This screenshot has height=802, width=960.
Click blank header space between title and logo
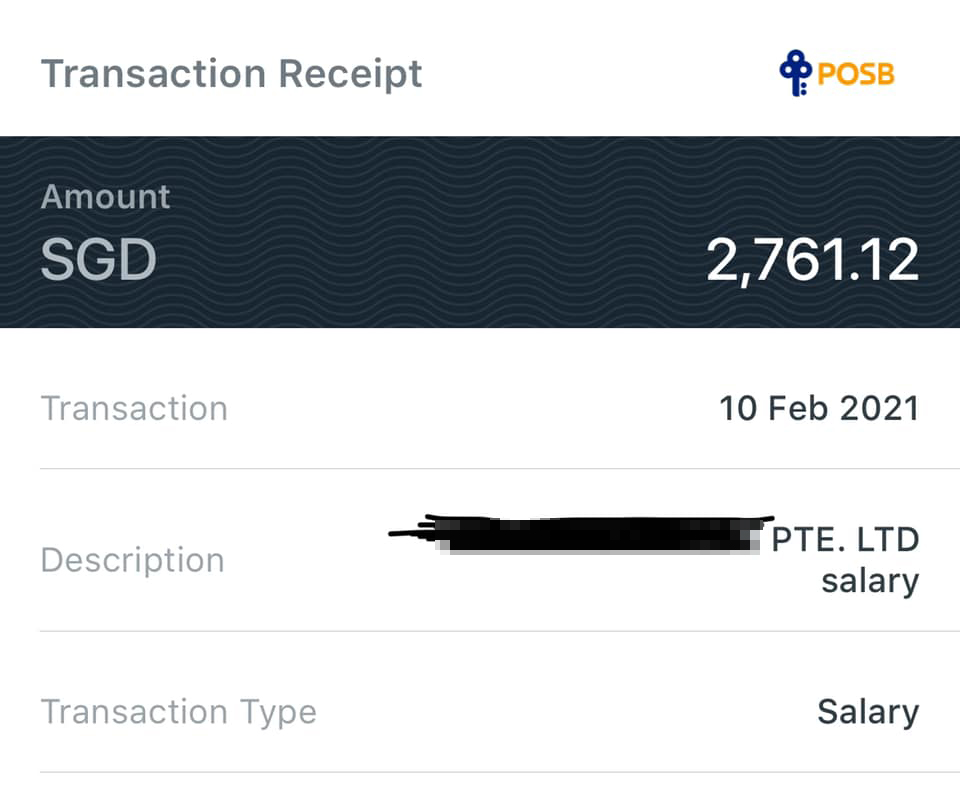pyautogui.click(x=600, y=74)
